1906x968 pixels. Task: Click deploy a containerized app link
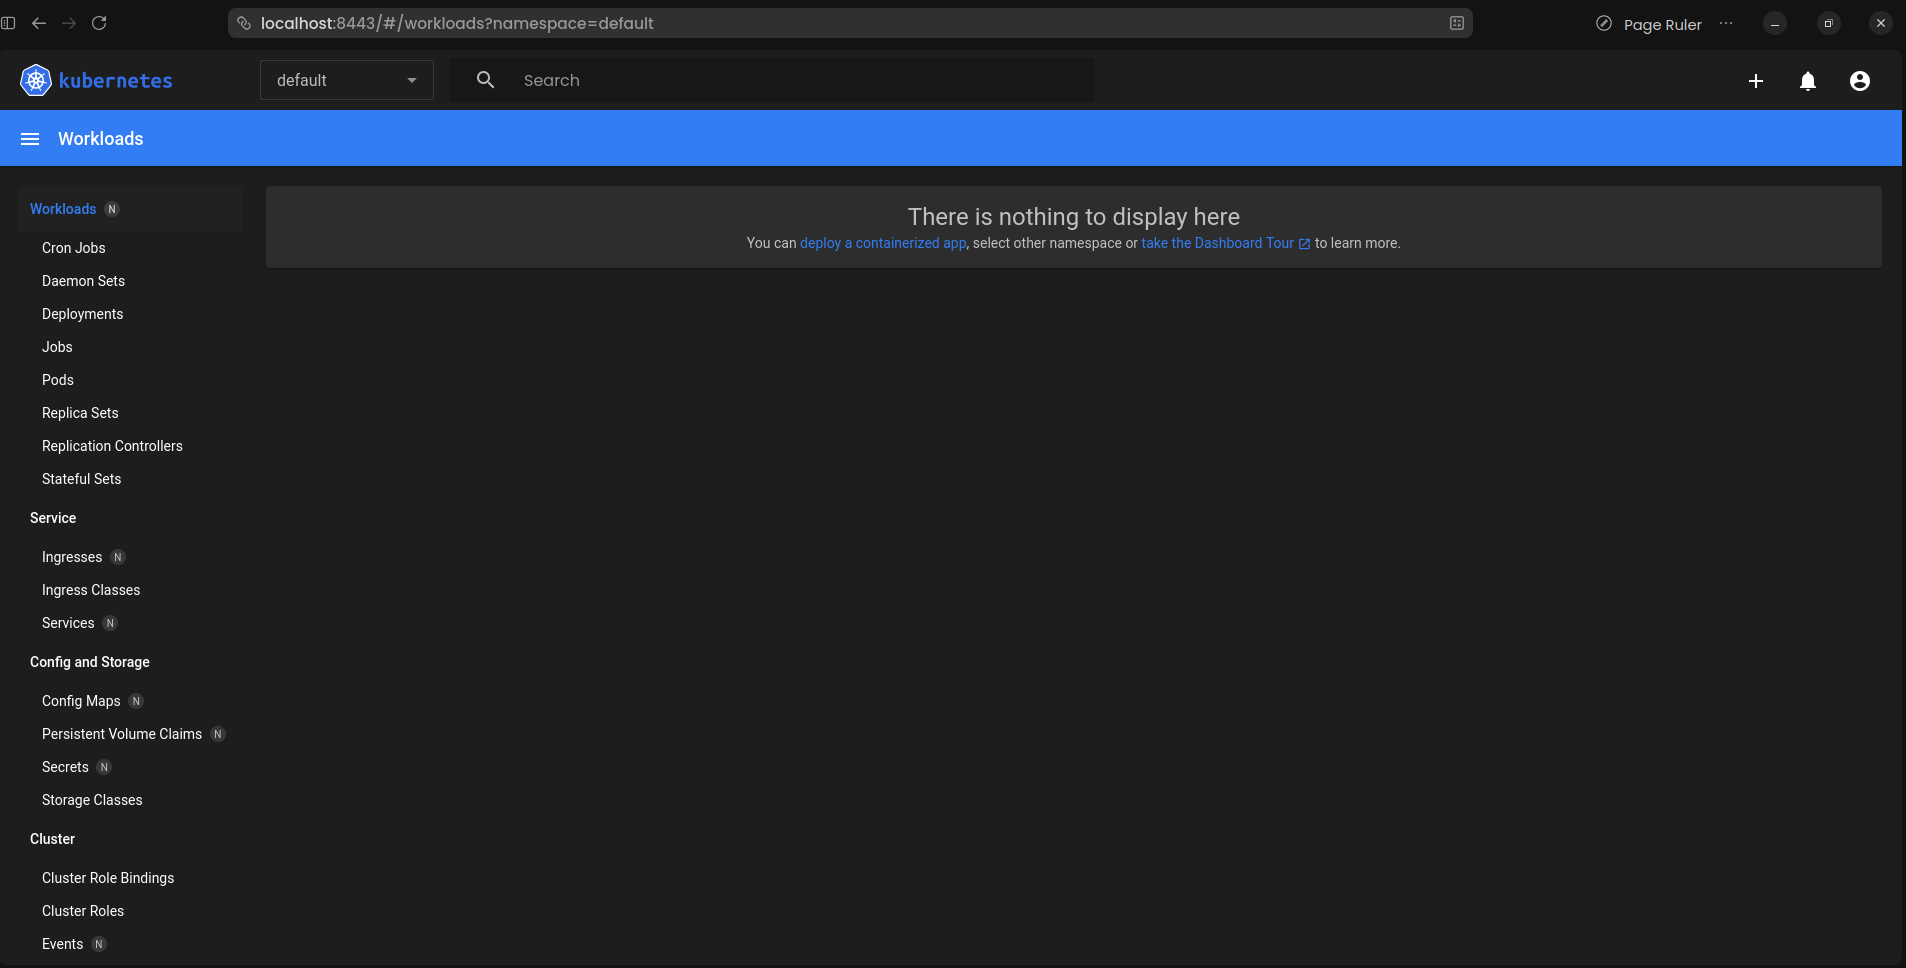[883, 243]
